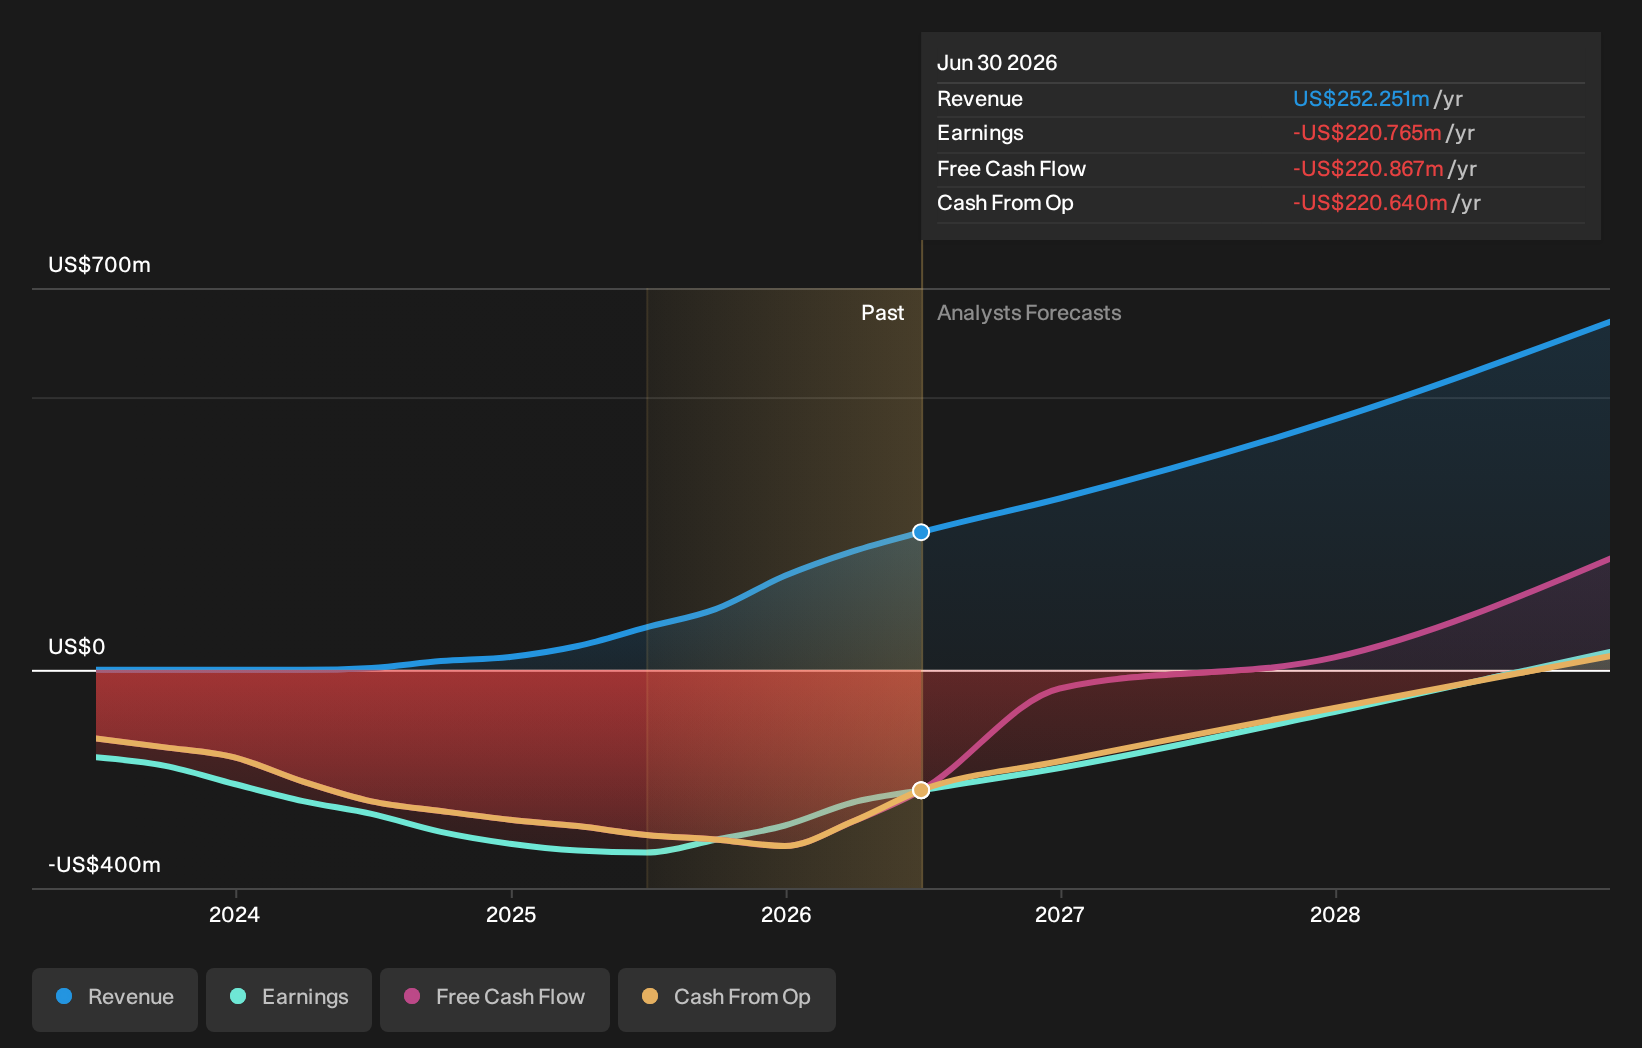Select the 2027 x-axis label
The width and height of the screenshot is (1642, 1048).
tap(1060, 914)
